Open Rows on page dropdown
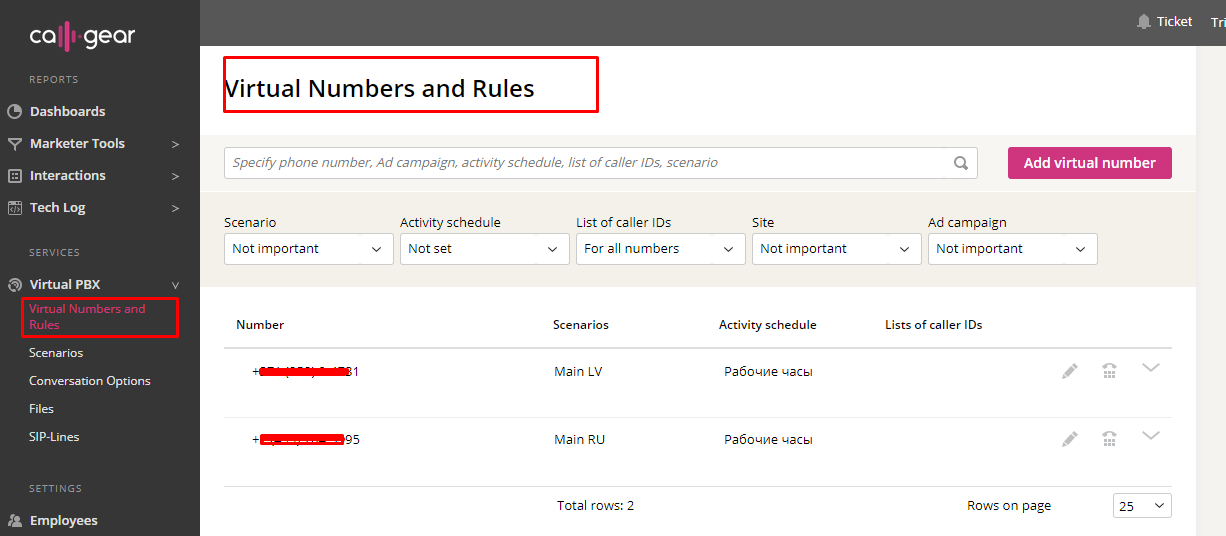1226x536 pixels. click(1142, 506)
